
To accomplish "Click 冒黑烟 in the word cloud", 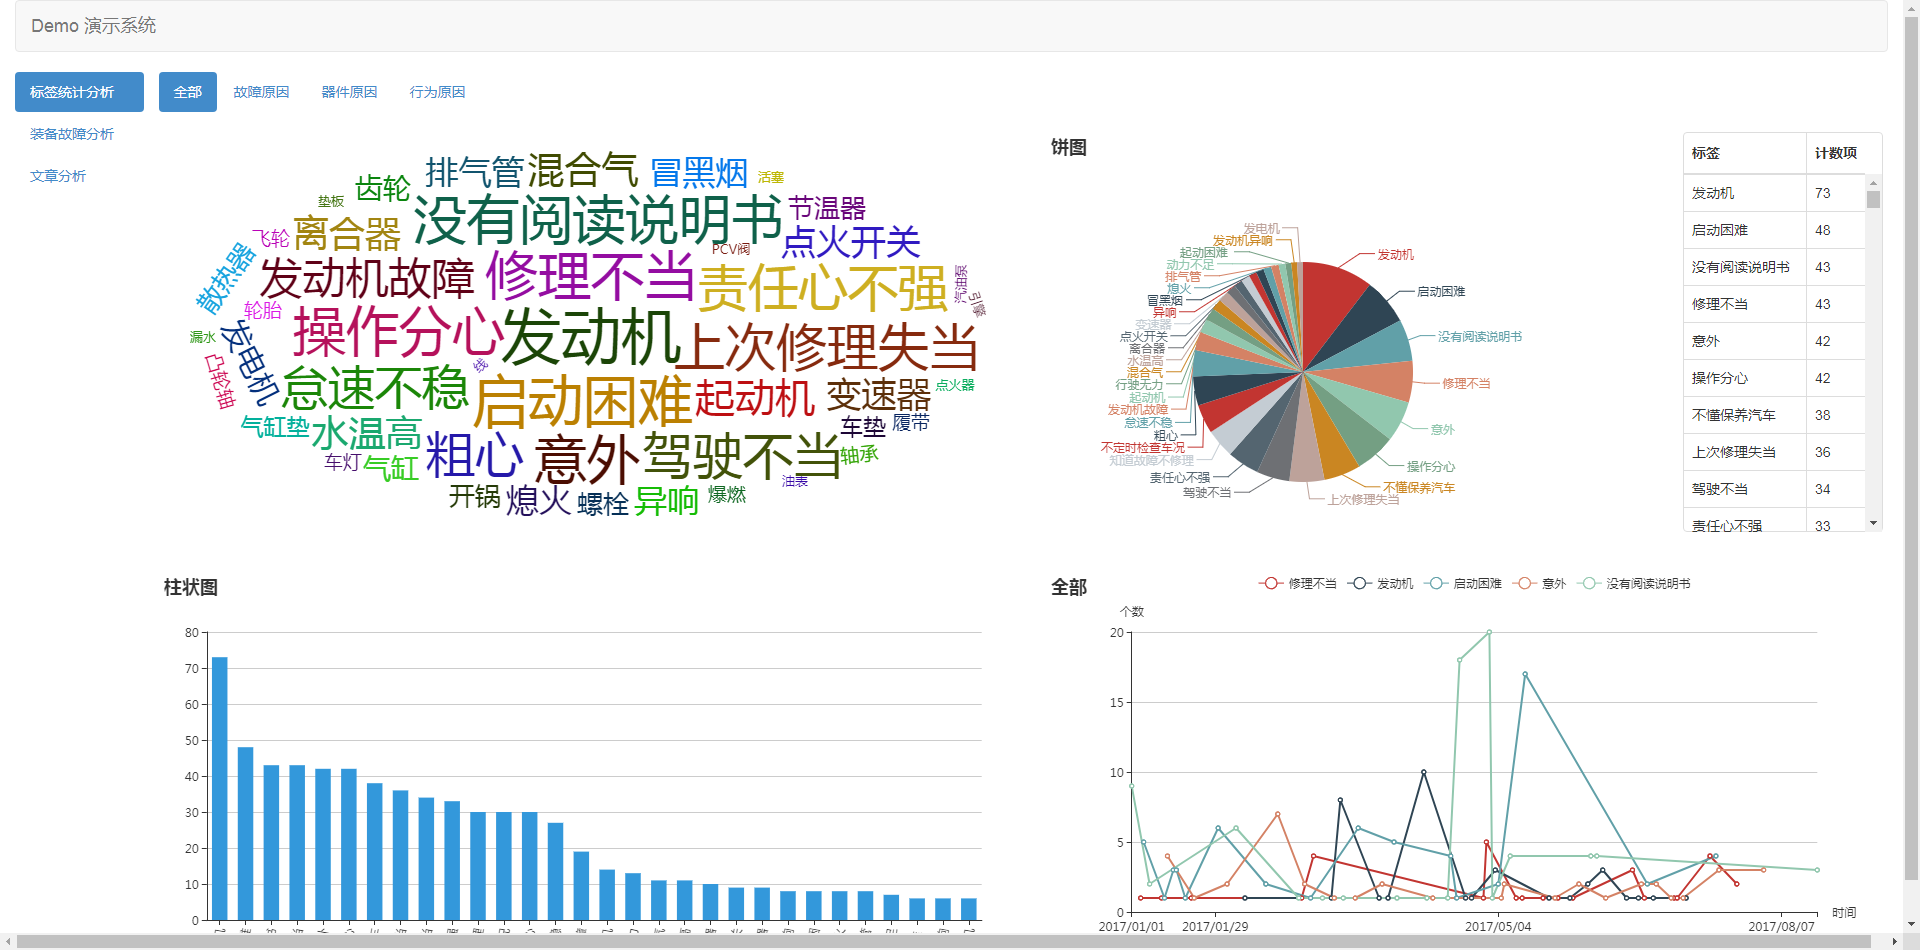I will click(x=699, y=173).
